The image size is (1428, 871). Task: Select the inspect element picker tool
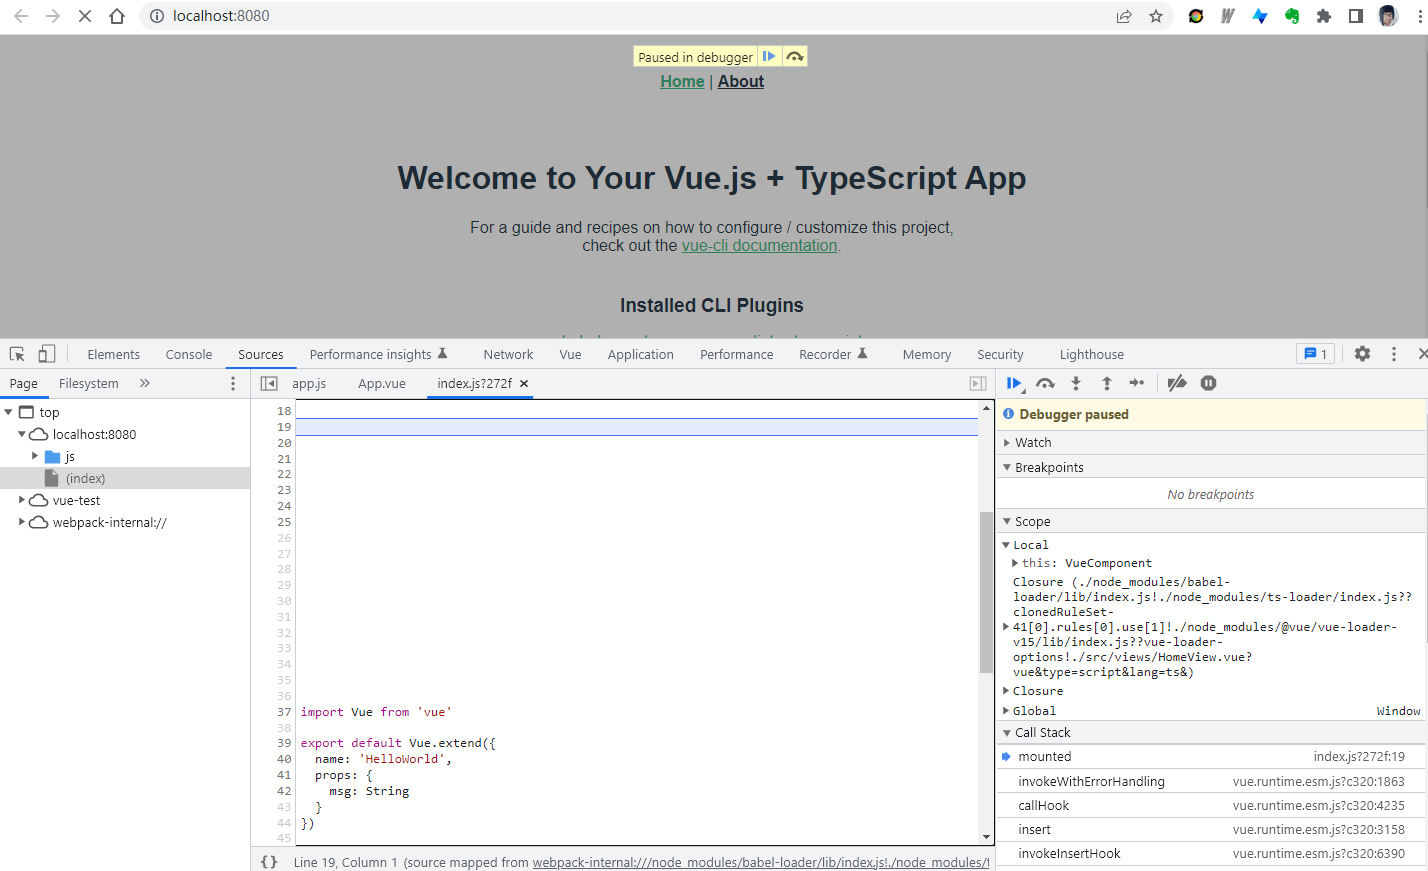click(x=17, y=354)
